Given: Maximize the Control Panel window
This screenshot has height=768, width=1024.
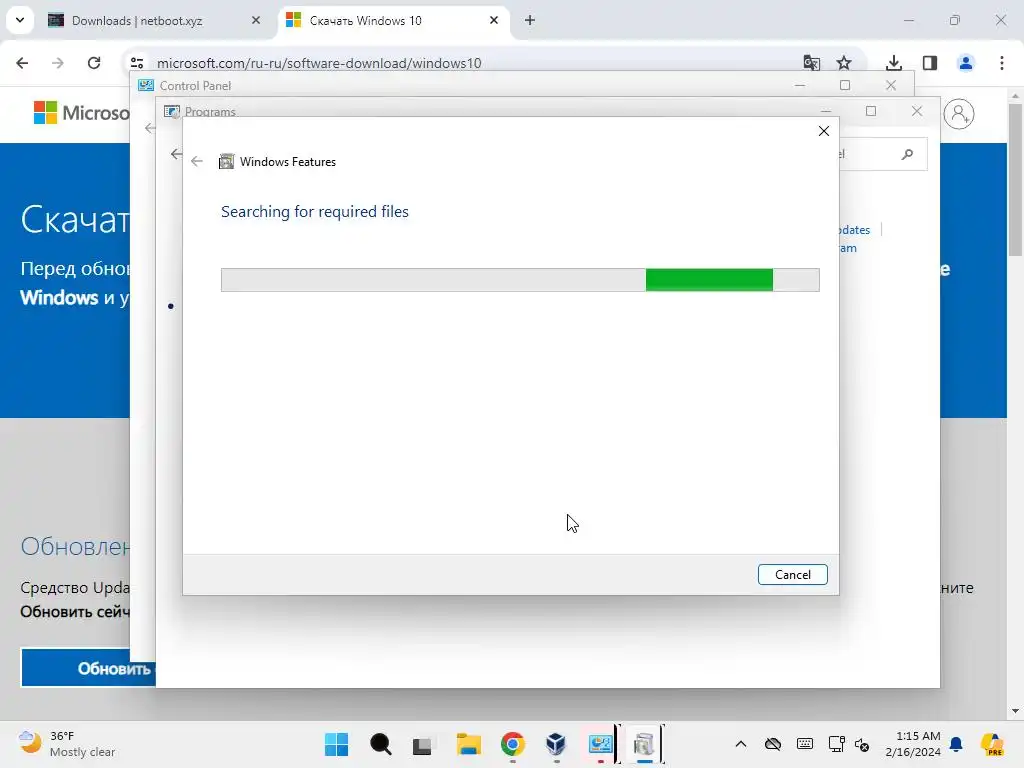Looking at the screenshot, I should [845, 85].
